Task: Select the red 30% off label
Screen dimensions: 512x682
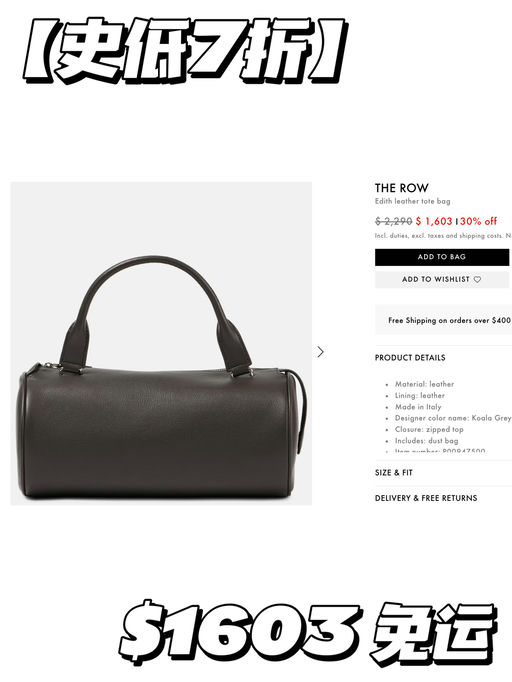Action: (478, 221)
